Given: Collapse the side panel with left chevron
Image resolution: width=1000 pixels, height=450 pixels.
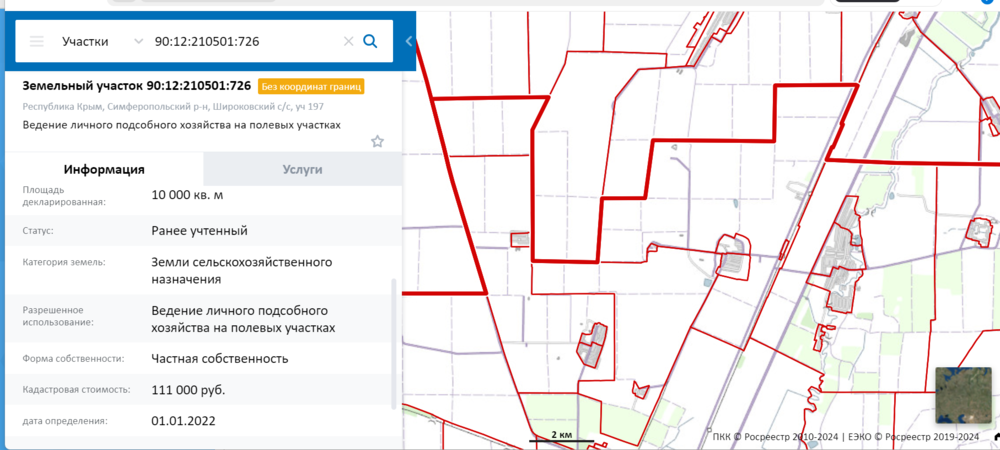Looking at the screenshot, I should click(x=409, y=42).
